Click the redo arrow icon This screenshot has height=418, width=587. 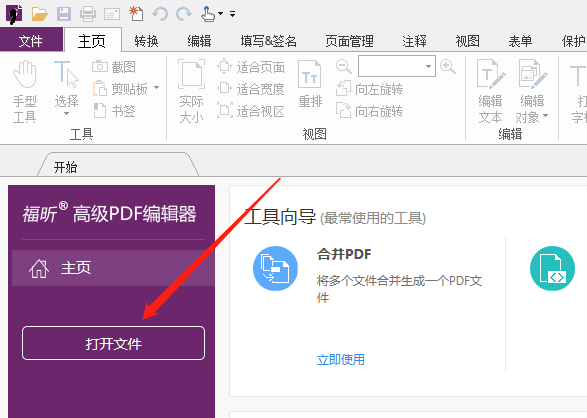click(x=184, y=14)
